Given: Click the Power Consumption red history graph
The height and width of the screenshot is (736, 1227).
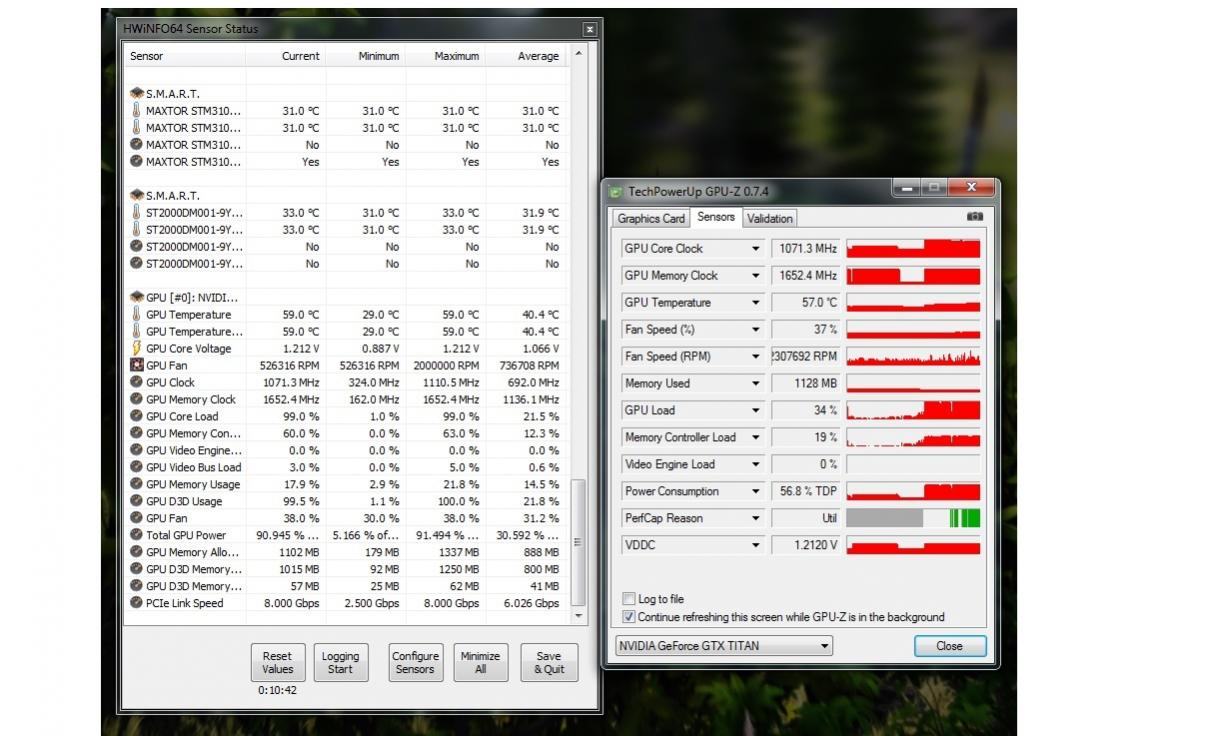Looking at the screenshot, I should coord(913,492).
